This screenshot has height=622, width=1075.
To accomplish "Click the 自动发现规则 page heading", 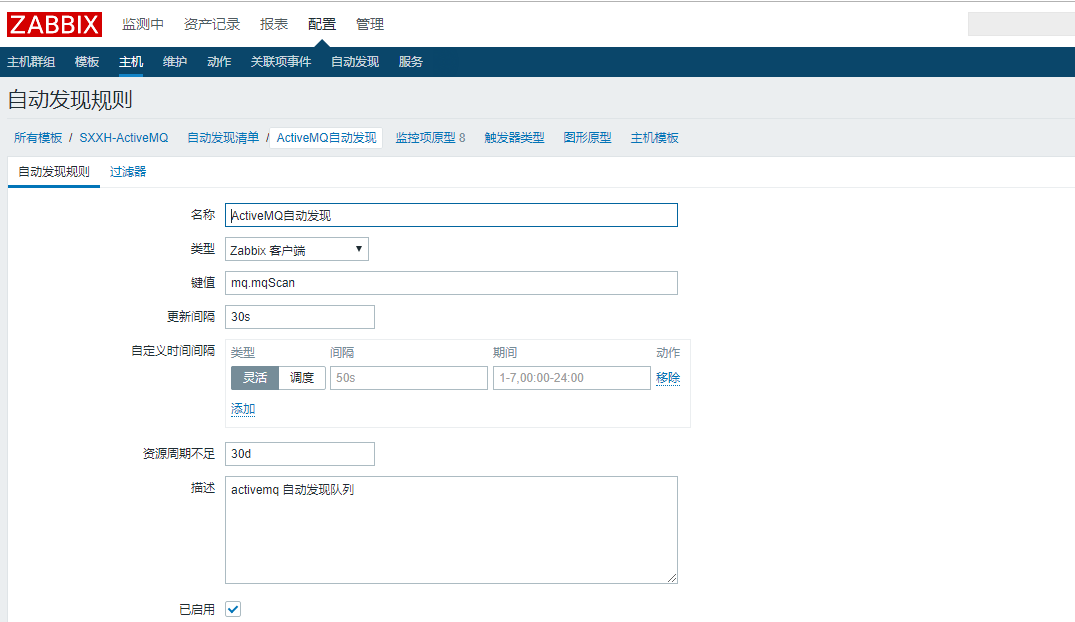I will pos(70,100).
